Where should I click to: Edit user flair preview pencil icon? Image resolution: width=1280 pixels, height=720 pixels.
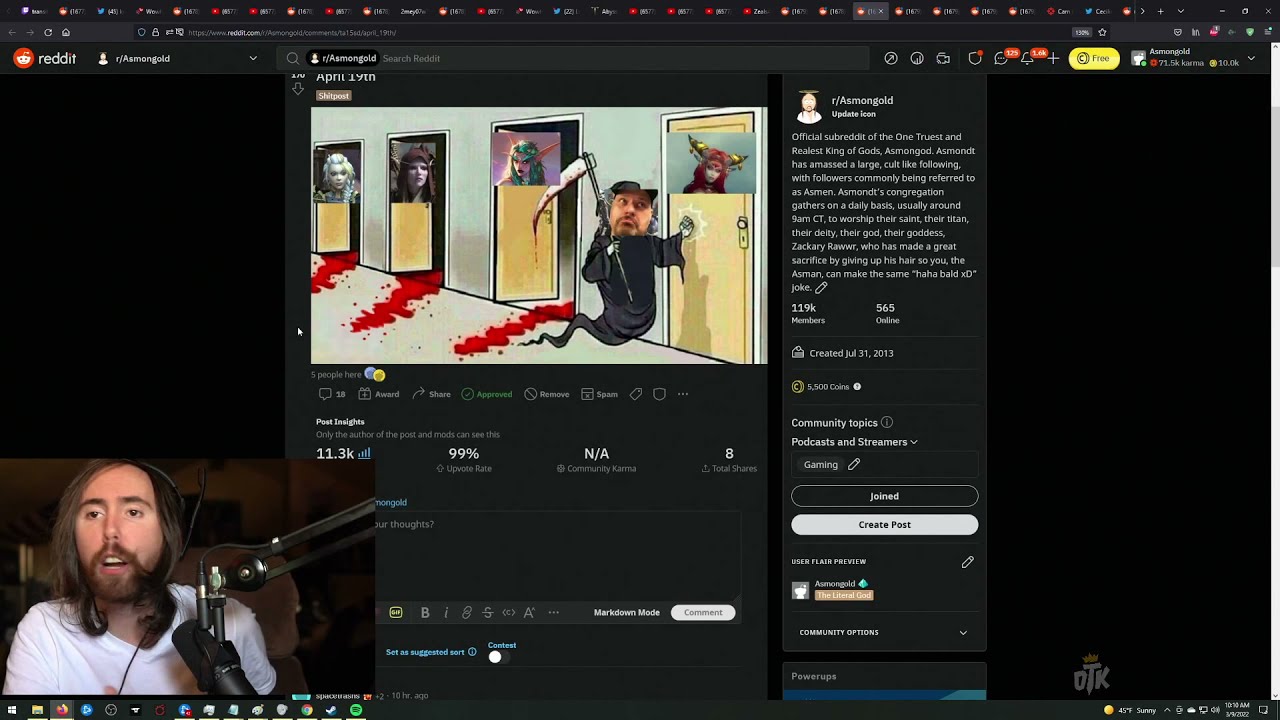[x=967, y=562]
